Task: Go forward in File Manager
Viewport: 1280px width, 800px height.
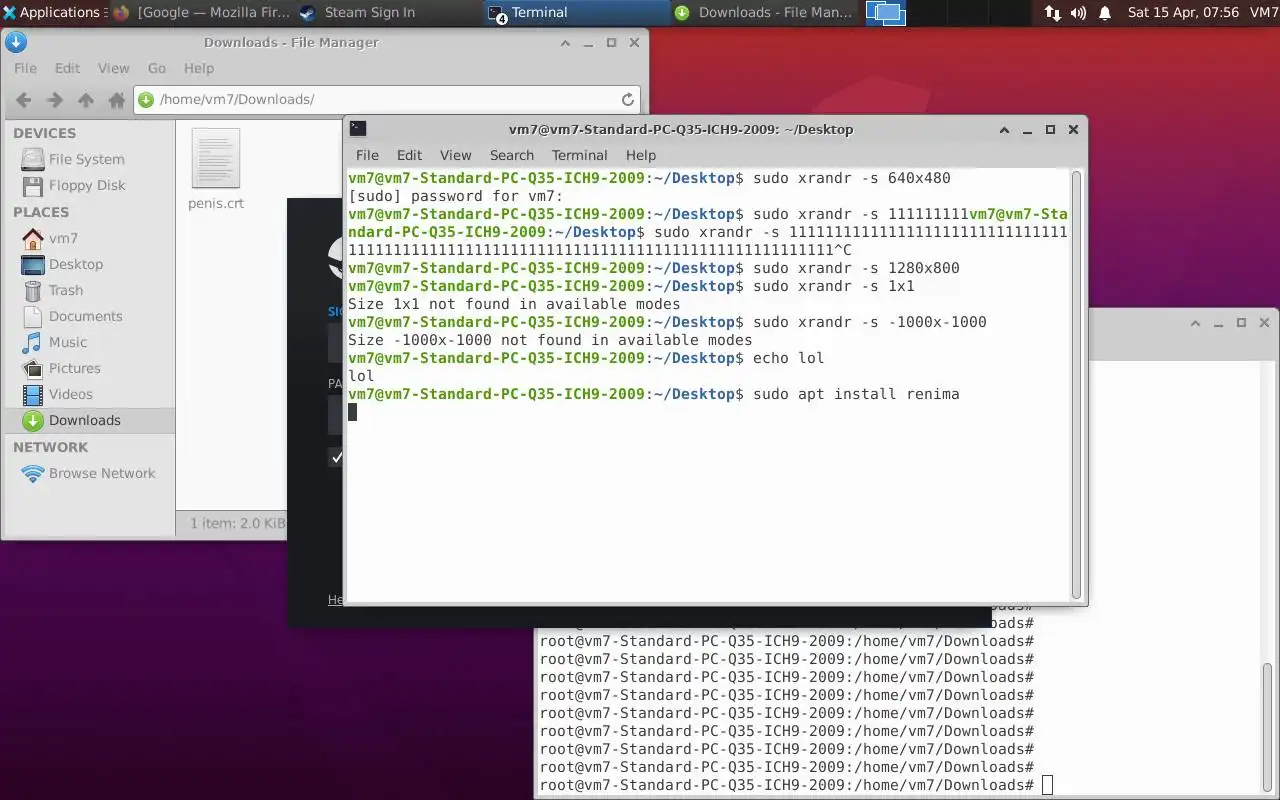Action: pos(55,99)
